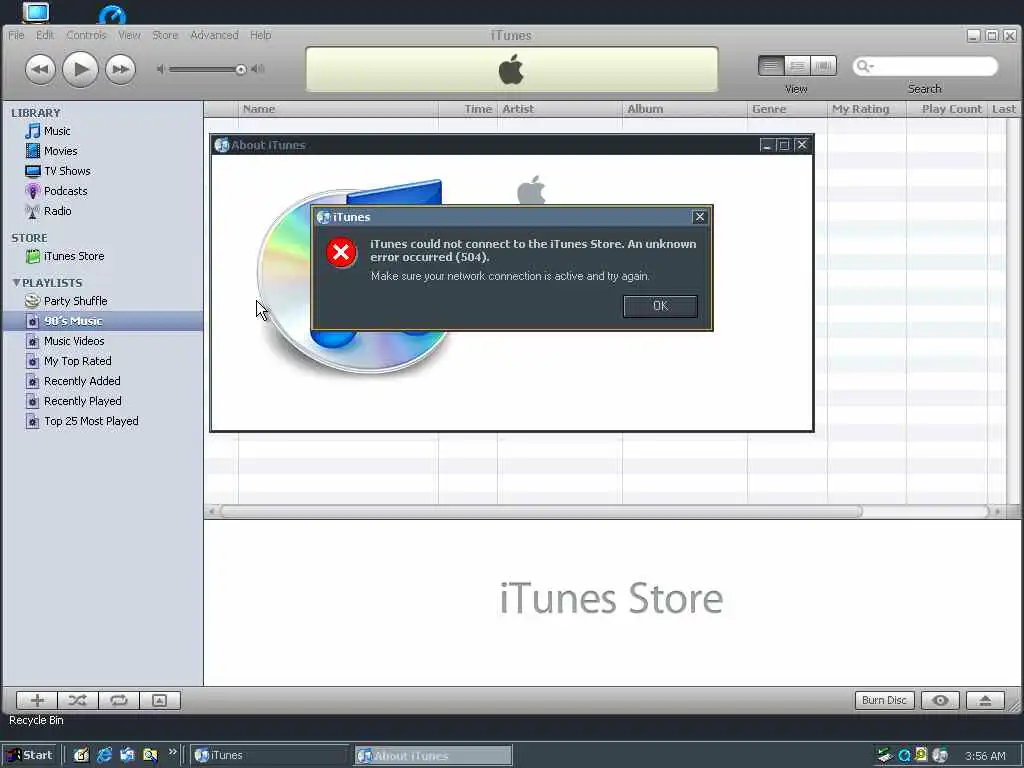Expand the quick launch chevron
Screen dimensions: 1024x768
172,752
